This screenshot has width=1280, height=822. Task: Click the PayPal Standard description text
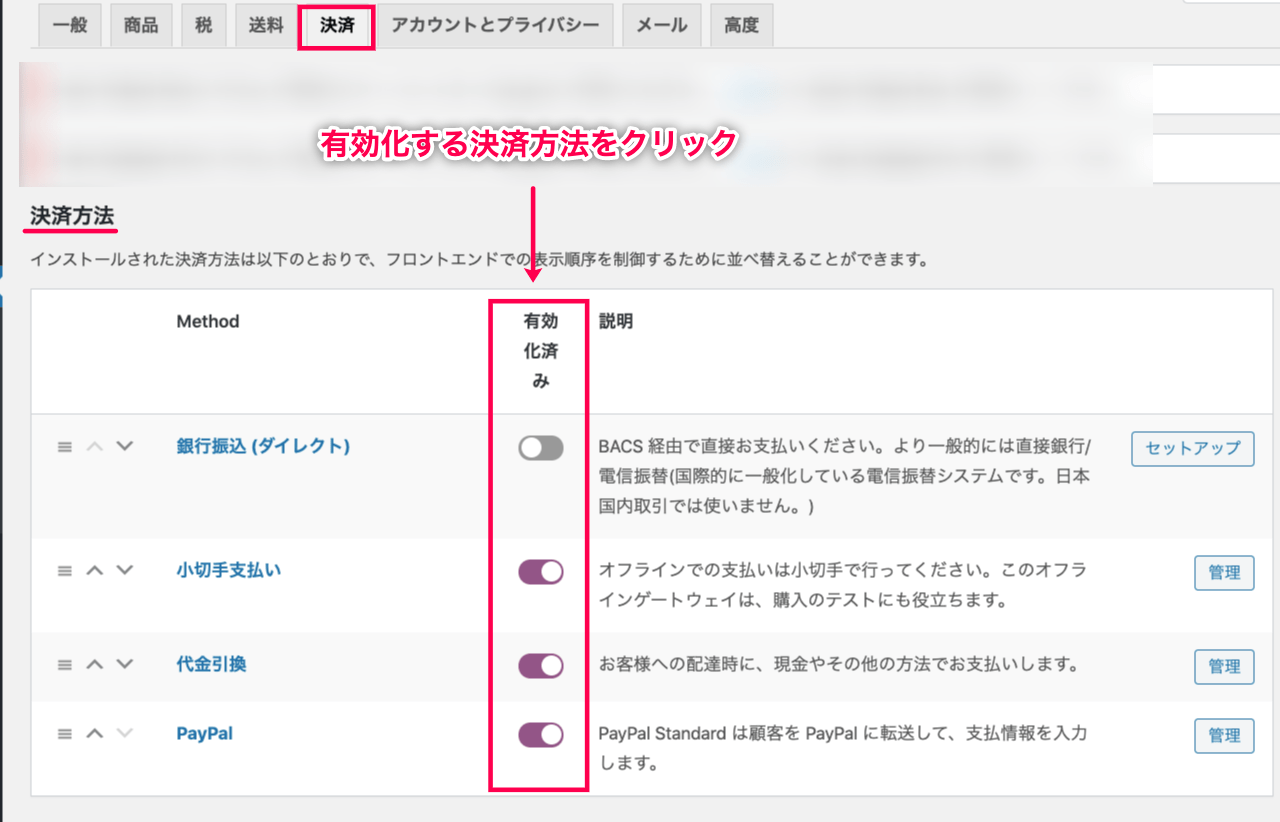point(843,748)
